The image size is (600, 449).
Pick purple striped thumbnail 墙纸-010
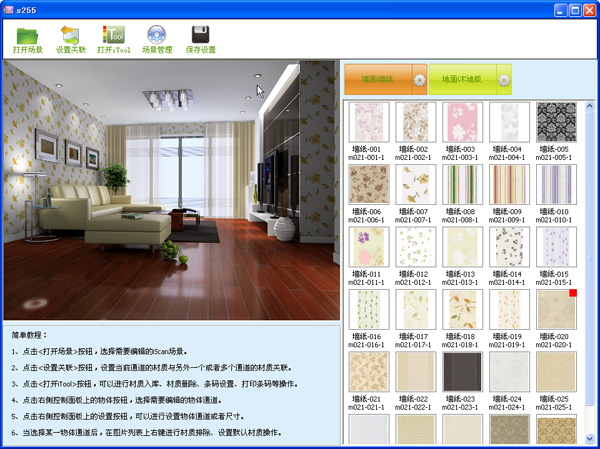point(556,184)
